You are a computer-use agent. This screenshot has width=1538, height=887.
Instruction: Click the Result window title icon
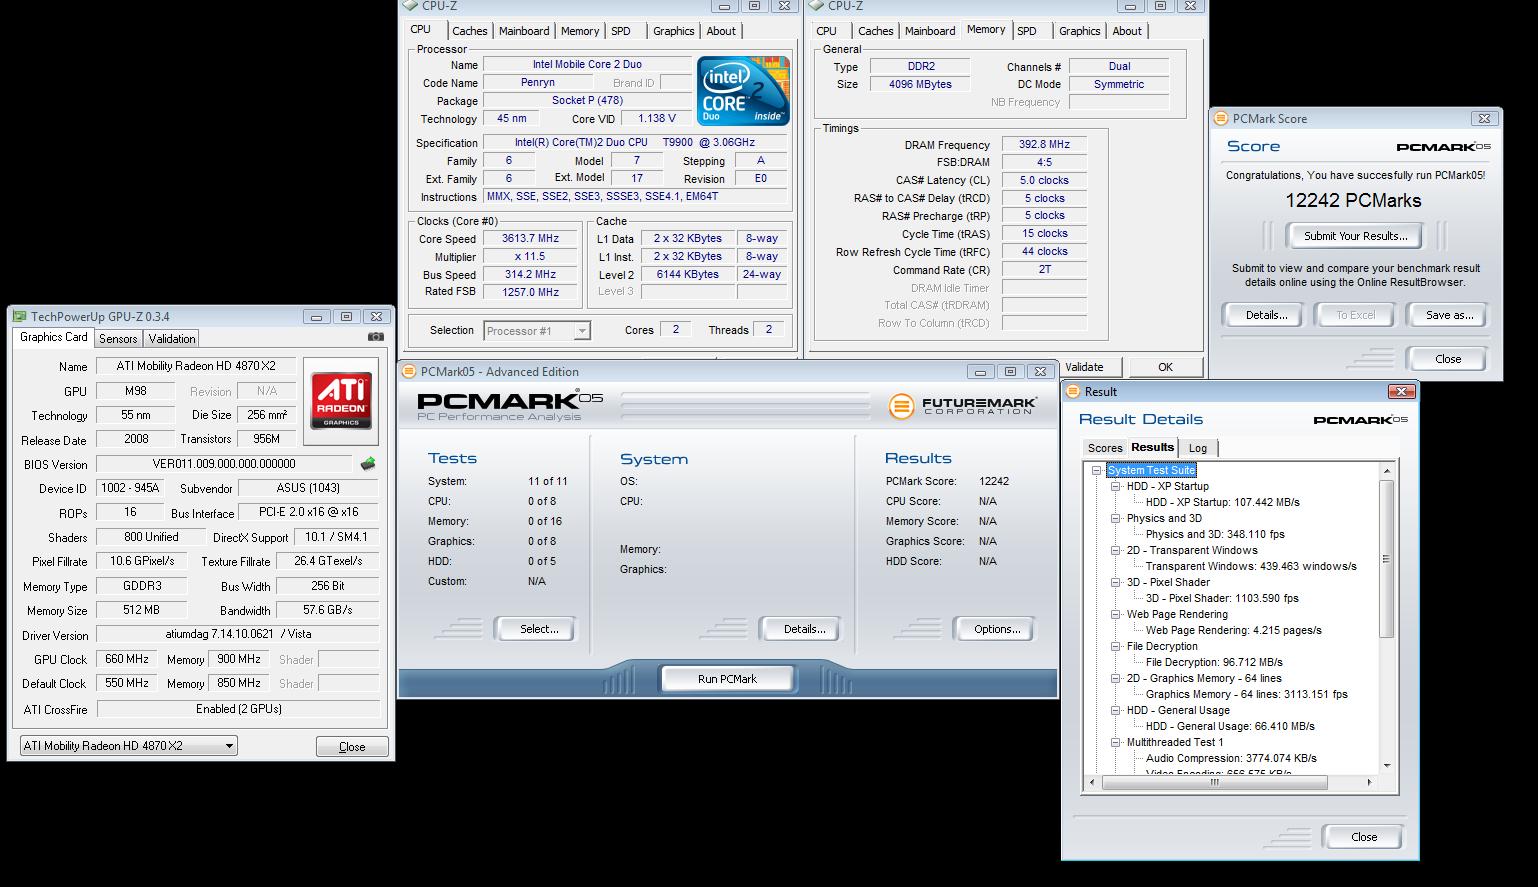1074,392
